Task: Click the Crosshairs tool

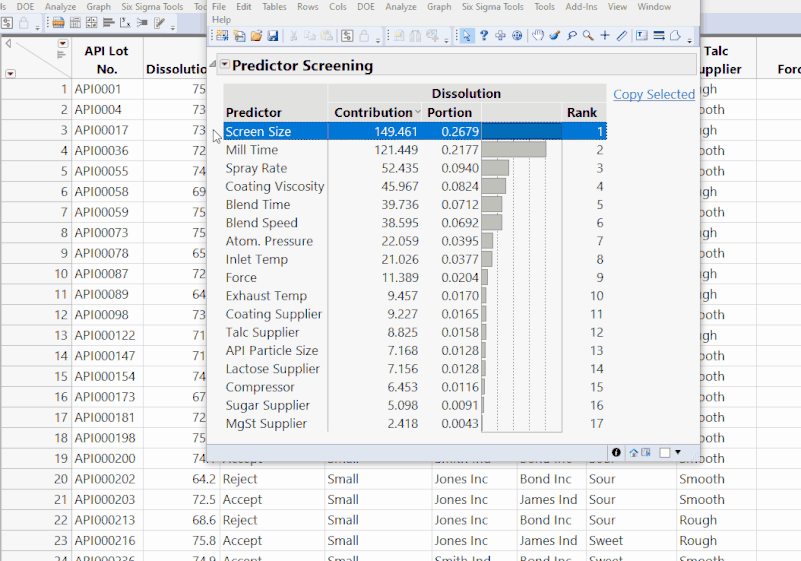Action: 605,36
